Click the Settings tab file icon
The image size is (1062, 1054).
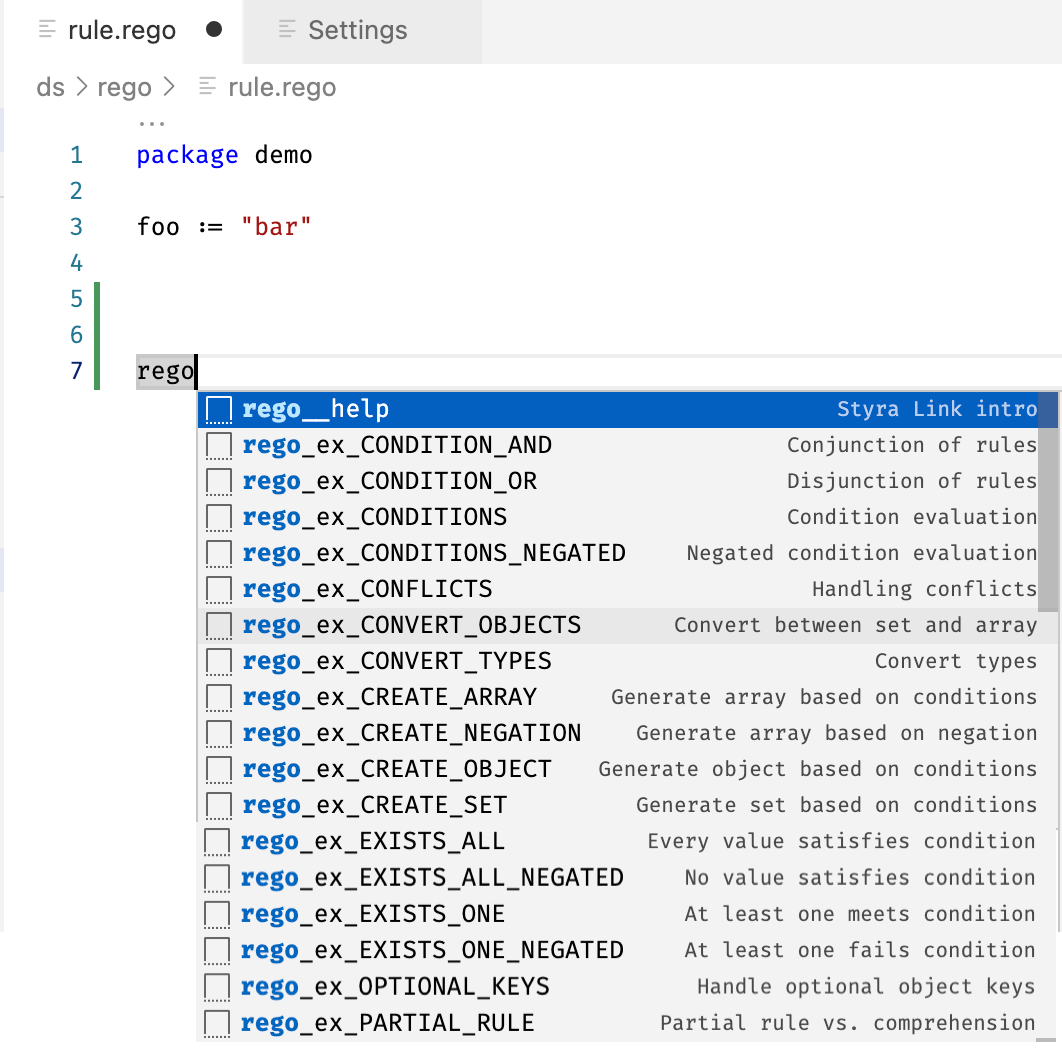pyautogui.click(x=287, y=29)
